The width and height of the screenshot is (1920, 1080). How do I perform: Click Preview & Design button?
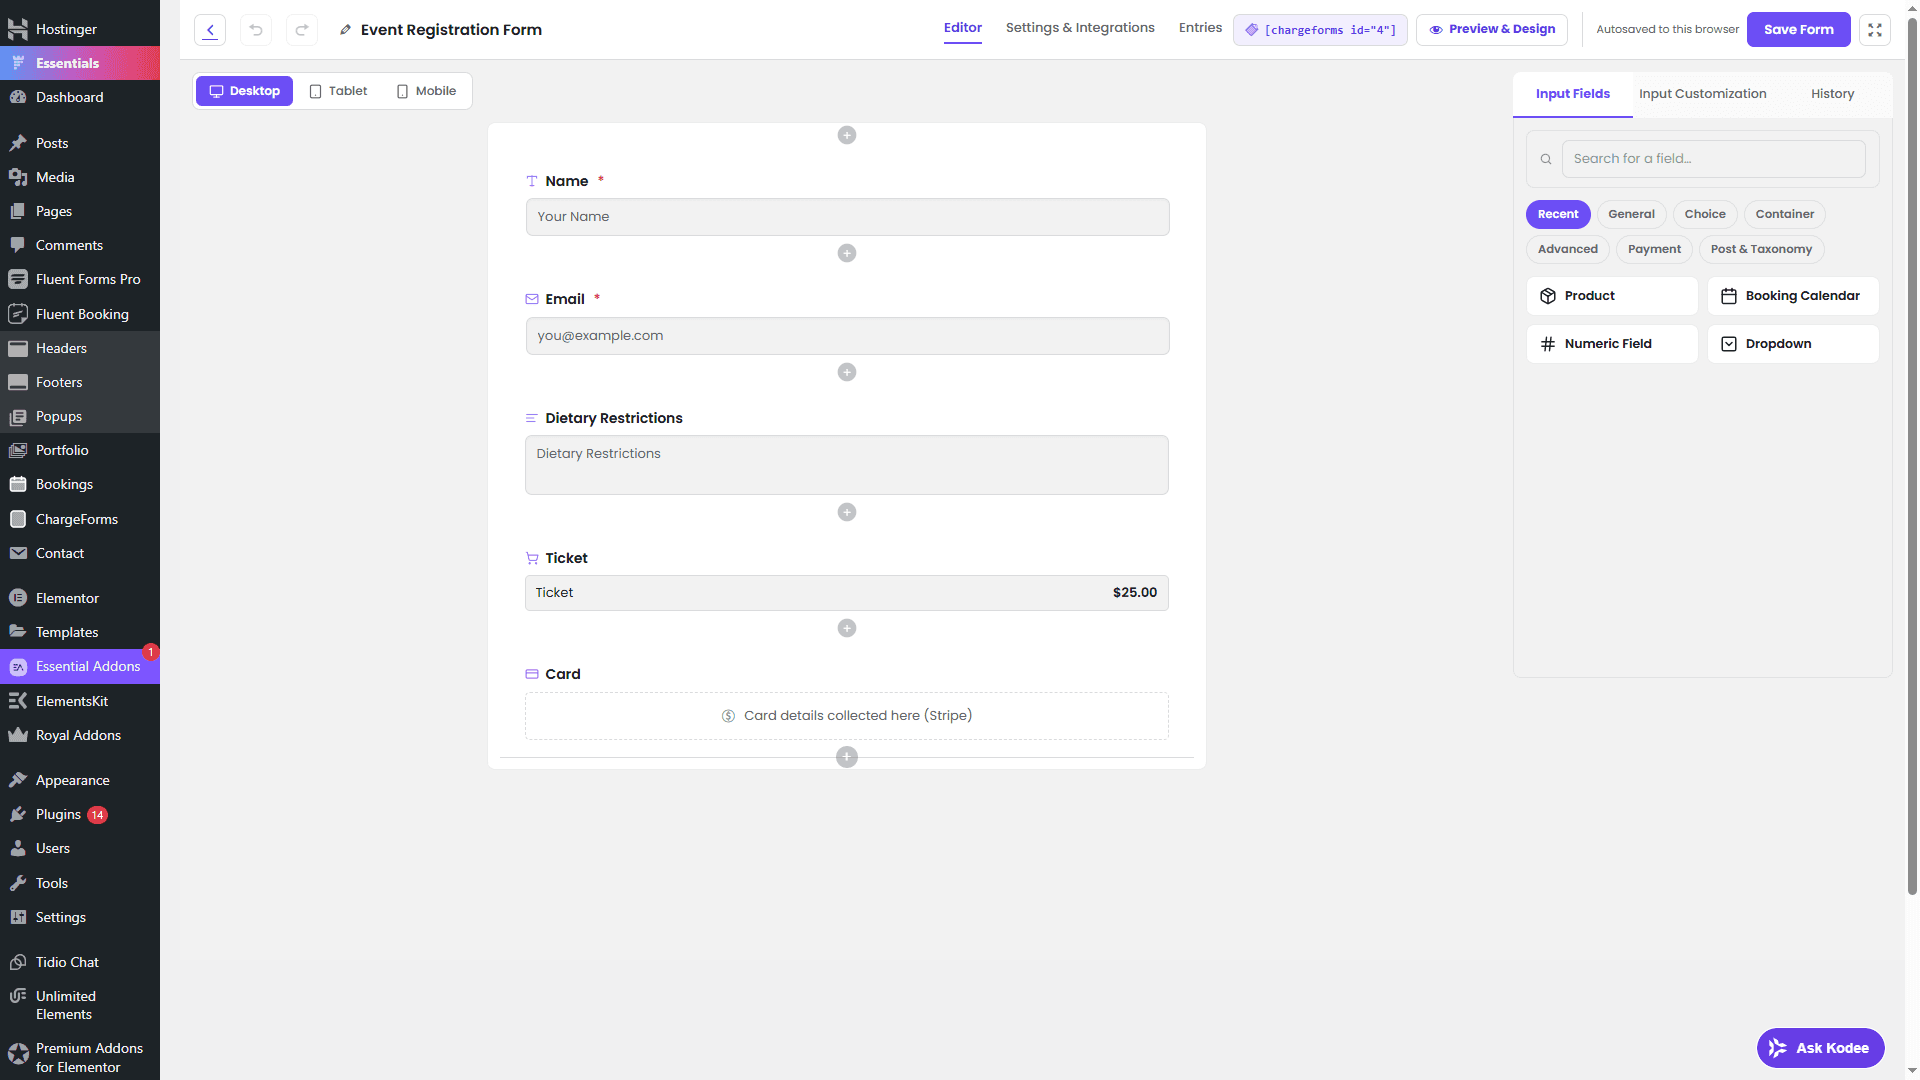[x=1492, y=30]
